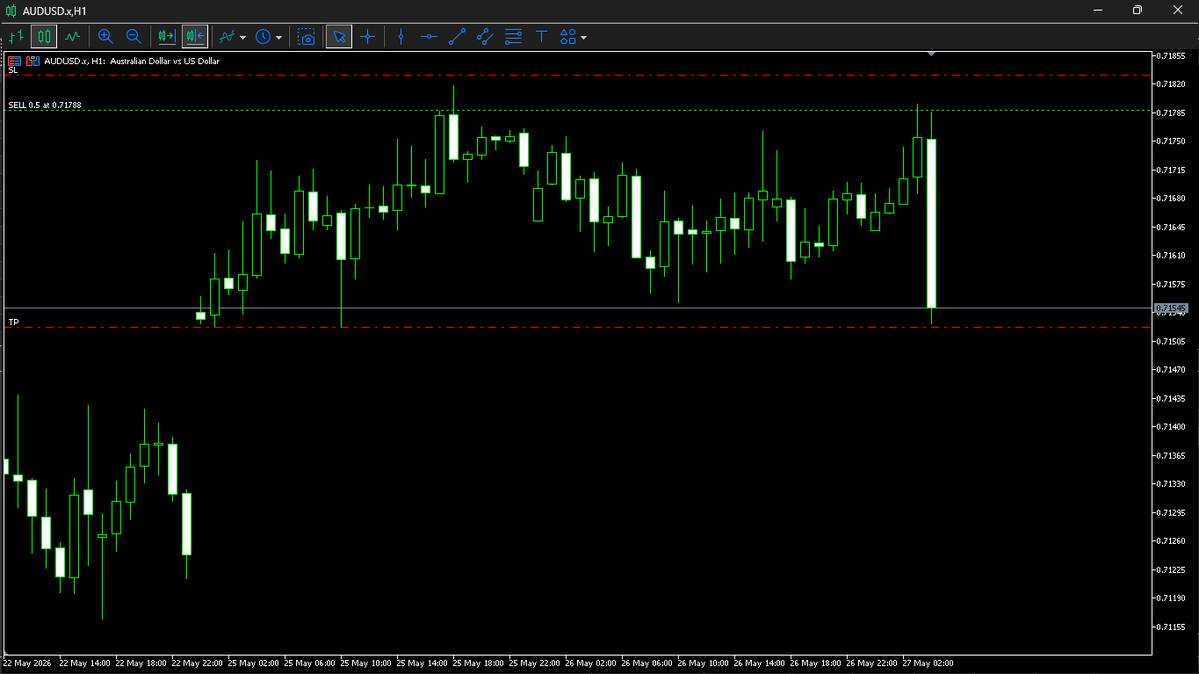This screenshot has height=674, width=1199.
Task: Click the 25 May 14:00 time label
Action: pyautogui.click(x=422, y=663)
